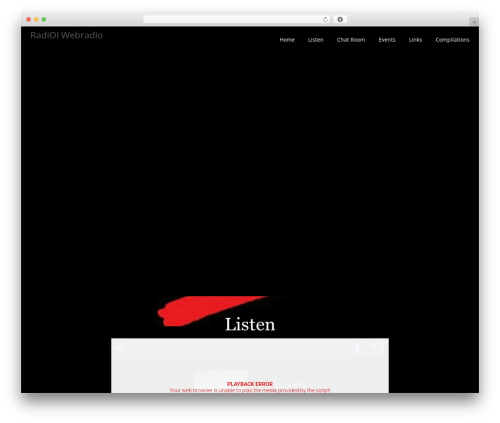Click the PLAYBACK ERROR message
The height and width of the screenshot is (423, 500).
250,384
